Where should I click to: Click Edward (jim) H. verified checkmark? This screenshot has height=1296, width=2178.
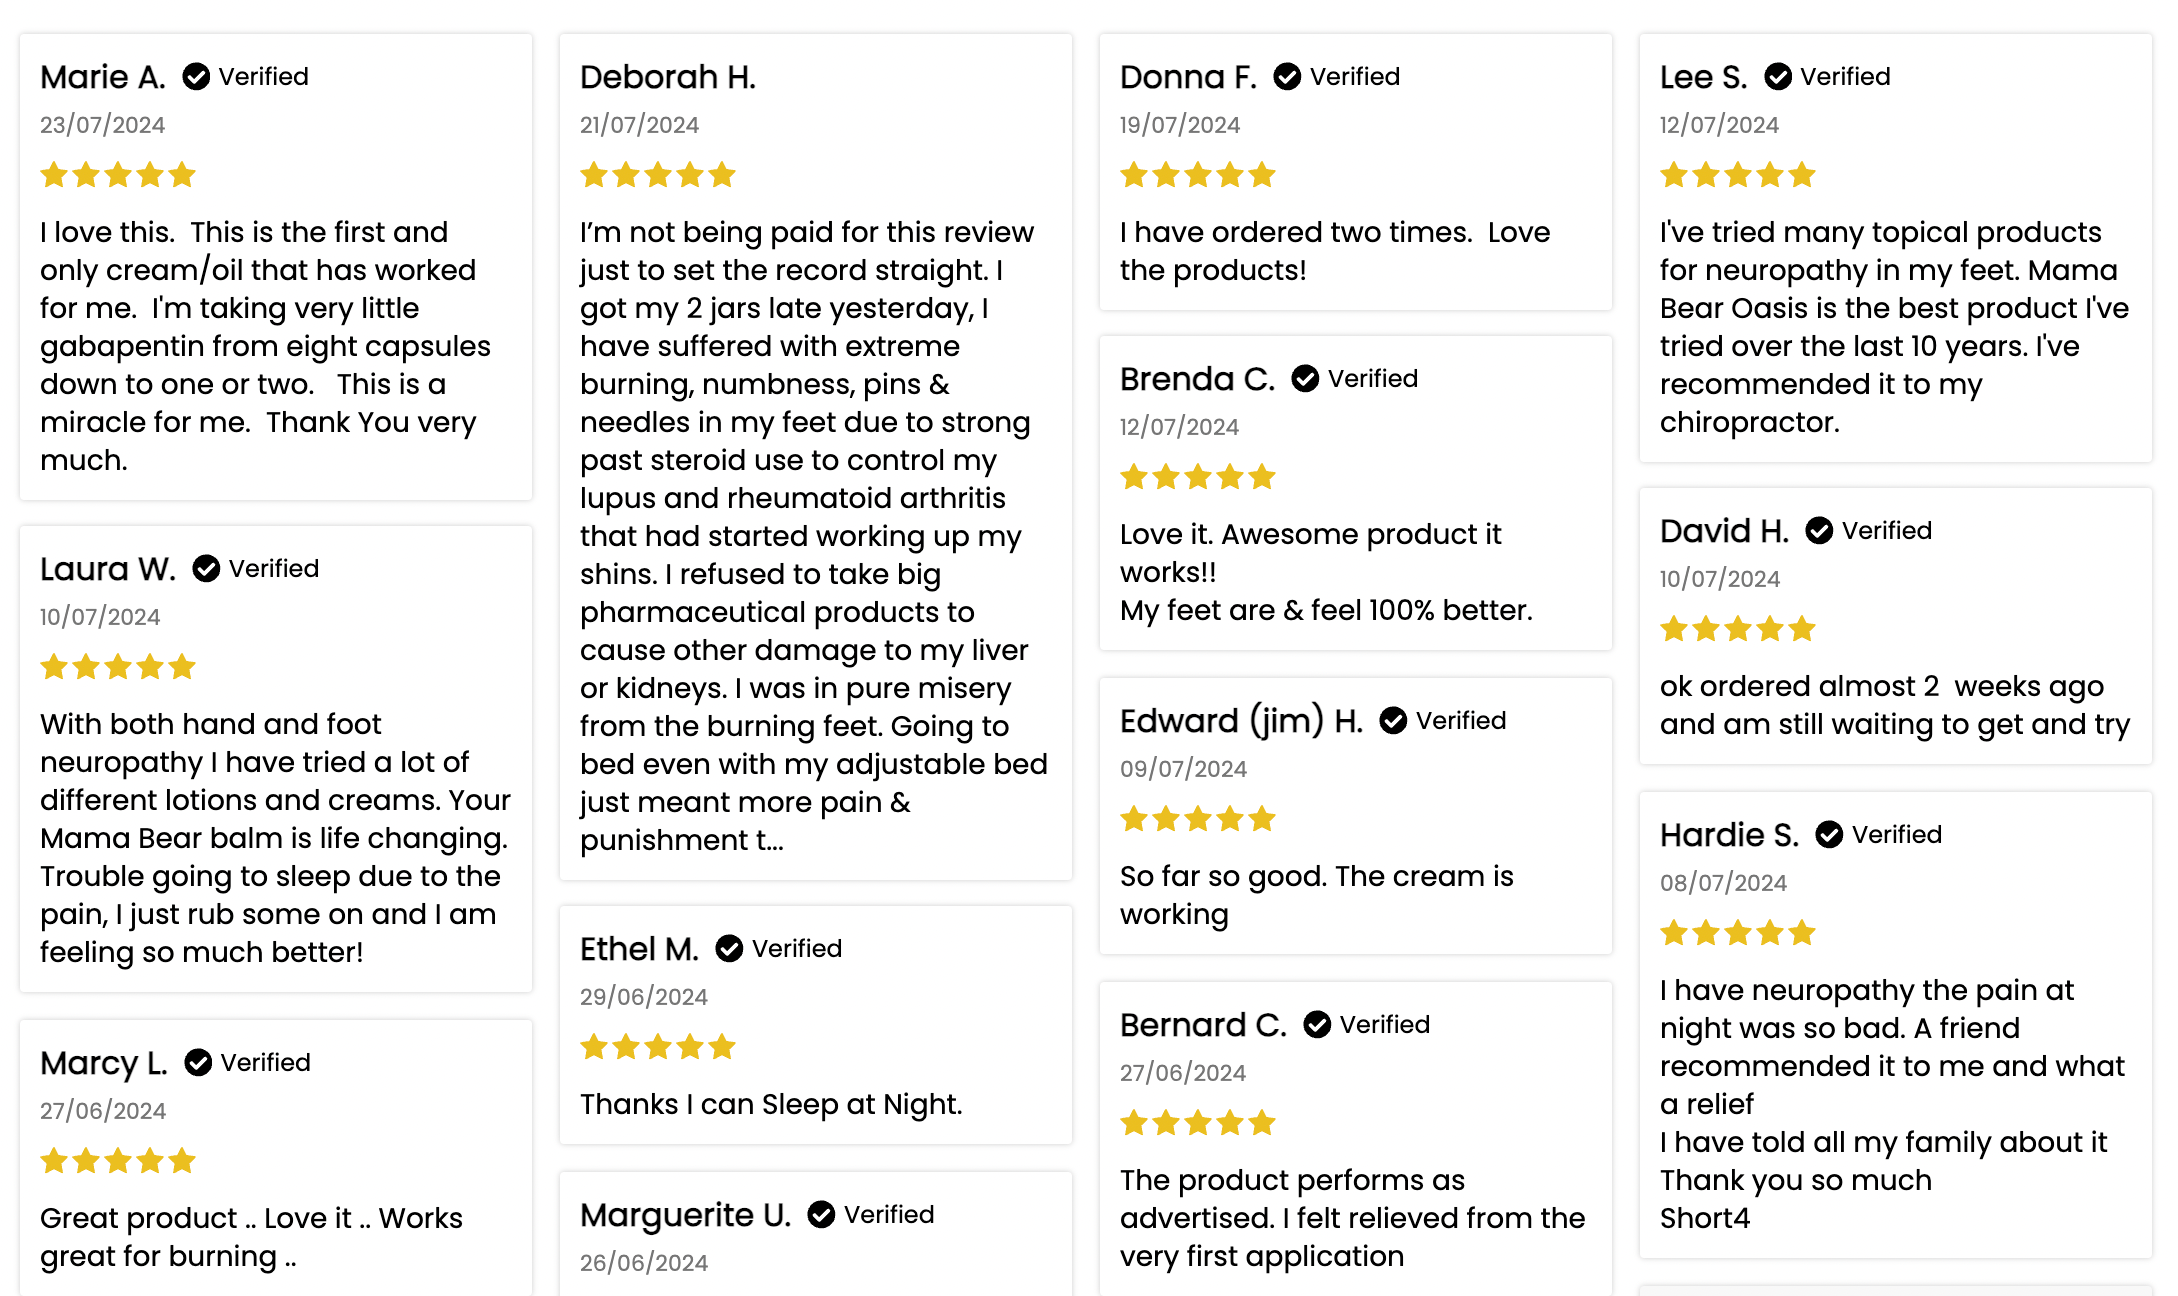(x=1393, y=721)
